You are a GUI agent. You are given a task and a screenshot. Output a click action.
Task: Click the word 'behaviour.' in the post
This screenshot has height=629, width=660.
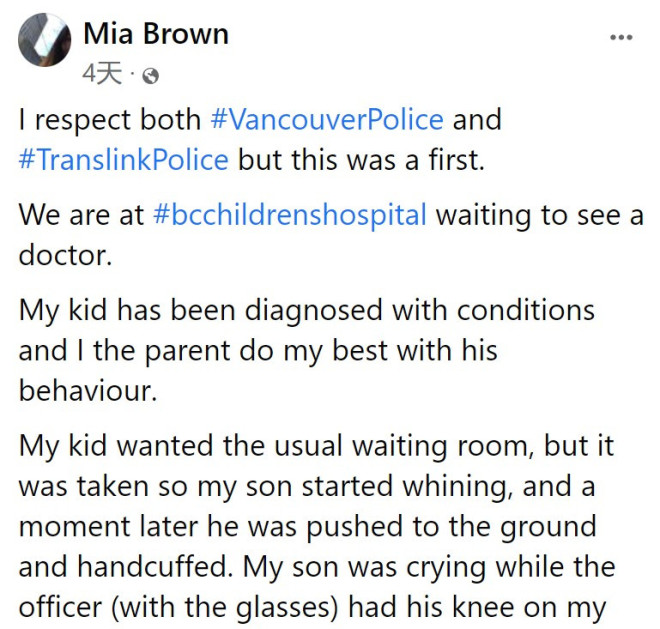(88, 391)
